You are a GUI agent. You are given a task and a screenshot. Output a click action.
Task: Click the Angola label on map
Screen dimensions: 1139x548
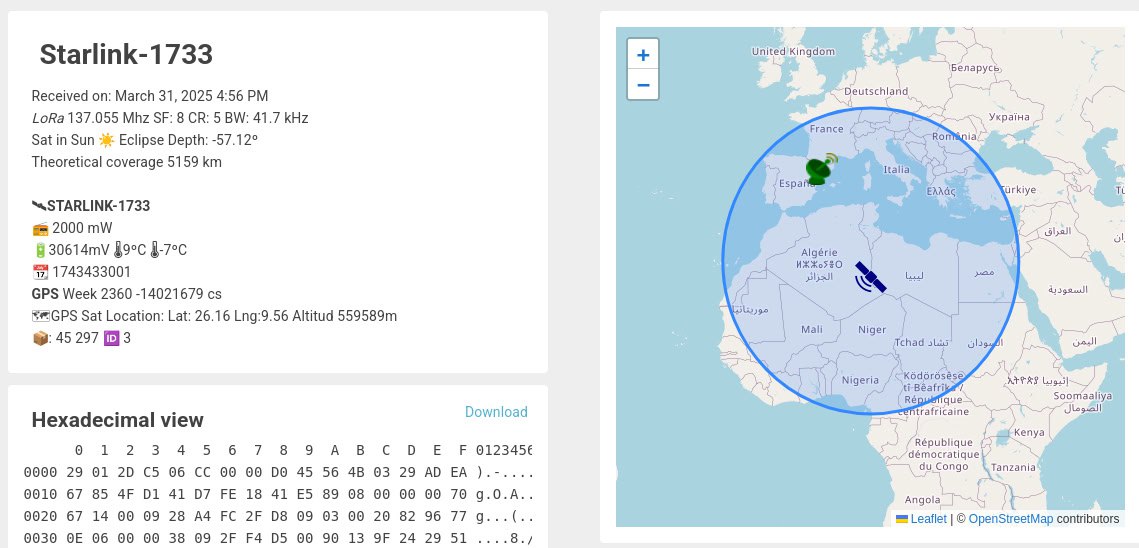point(923,500)
